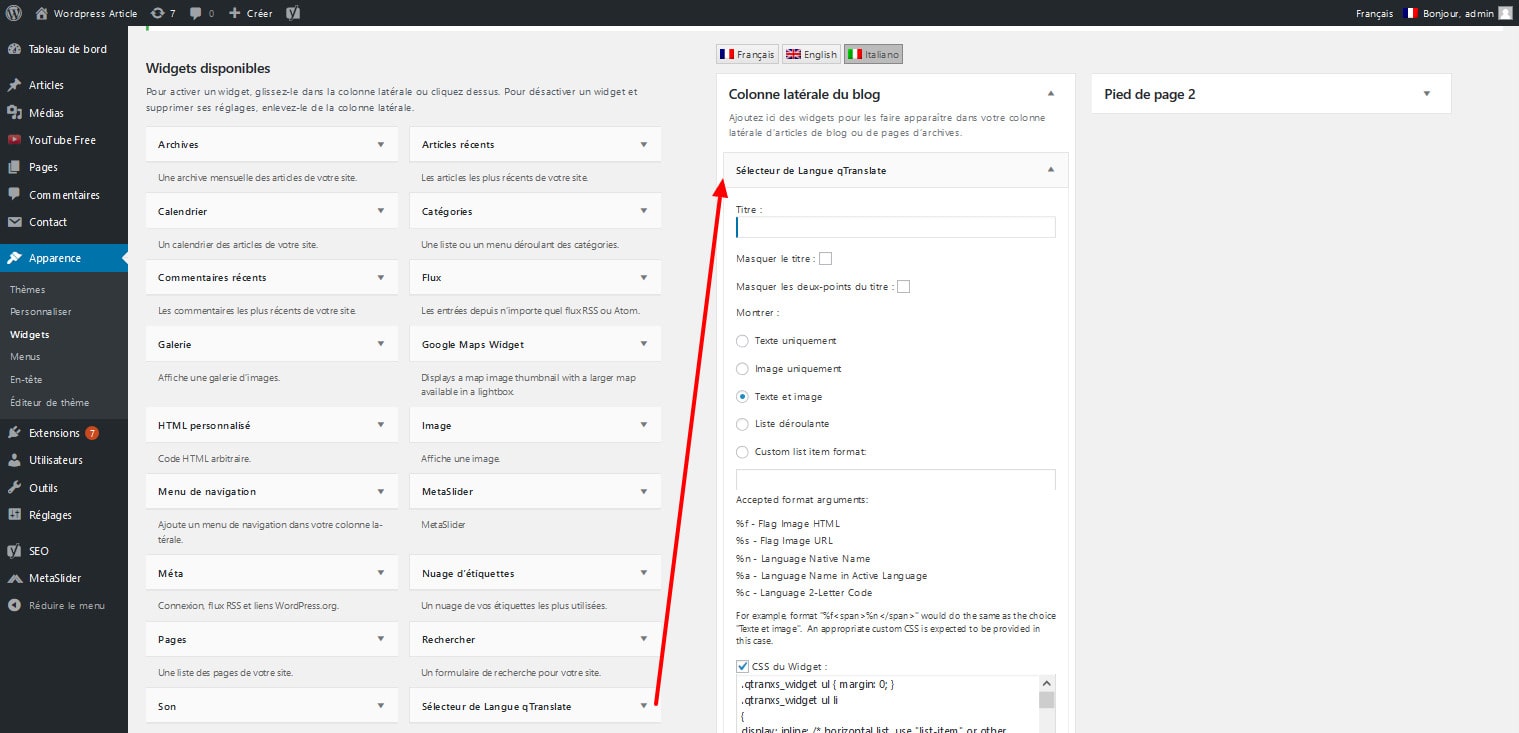1519x733 pixels.
Task: Select the Texte et image radio option
Action: click(x=742, y=397)
